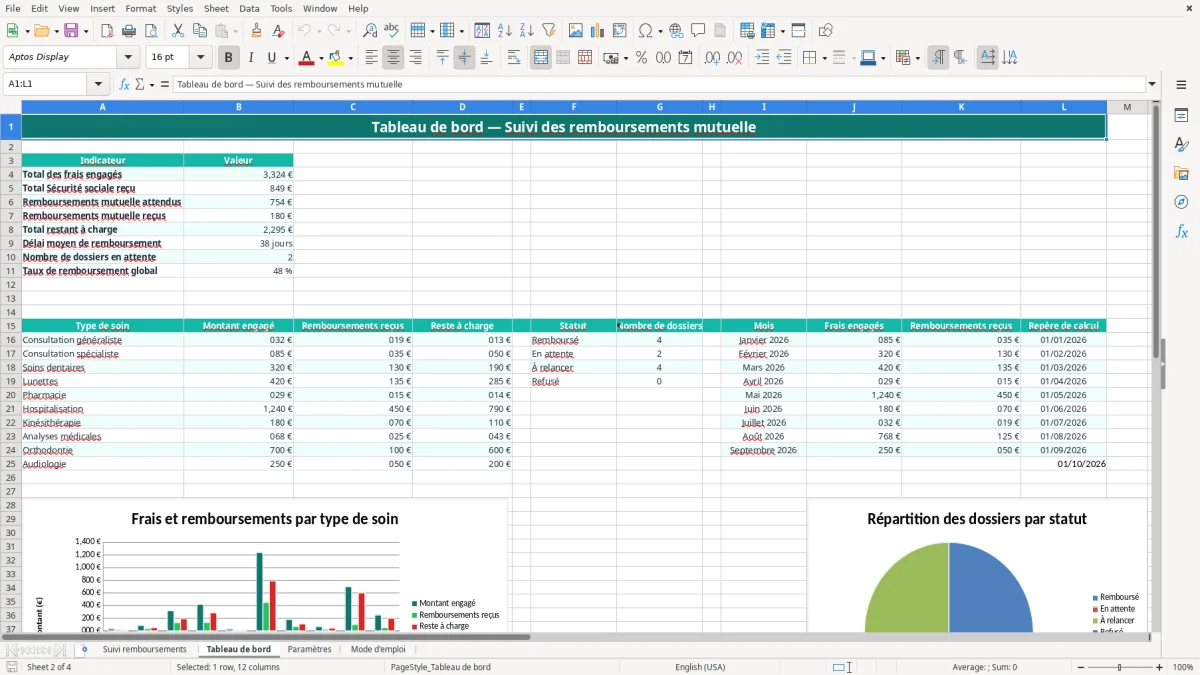Toggle Merge and Center Cells
Viewport: 1200px width, 675px height.
click(541, 58)
